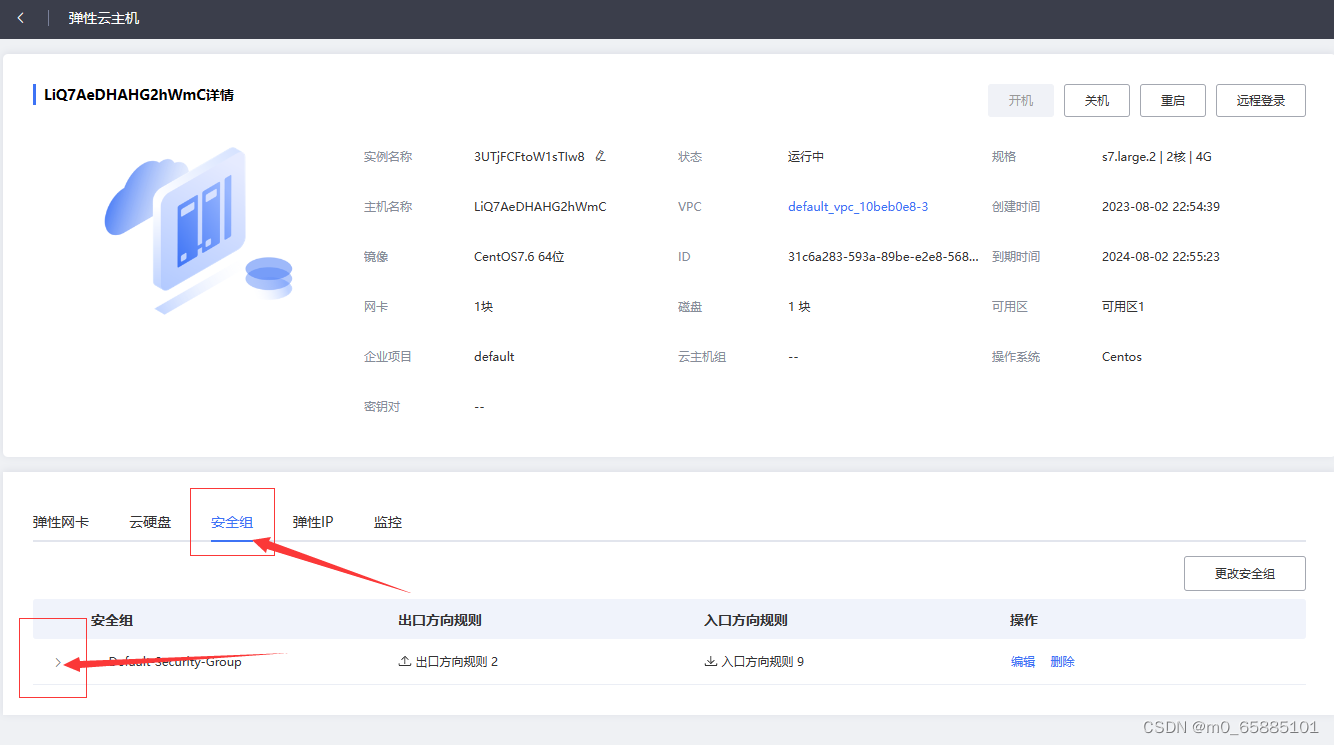Open 远程登录 remote login

(x=1261, y=101)
